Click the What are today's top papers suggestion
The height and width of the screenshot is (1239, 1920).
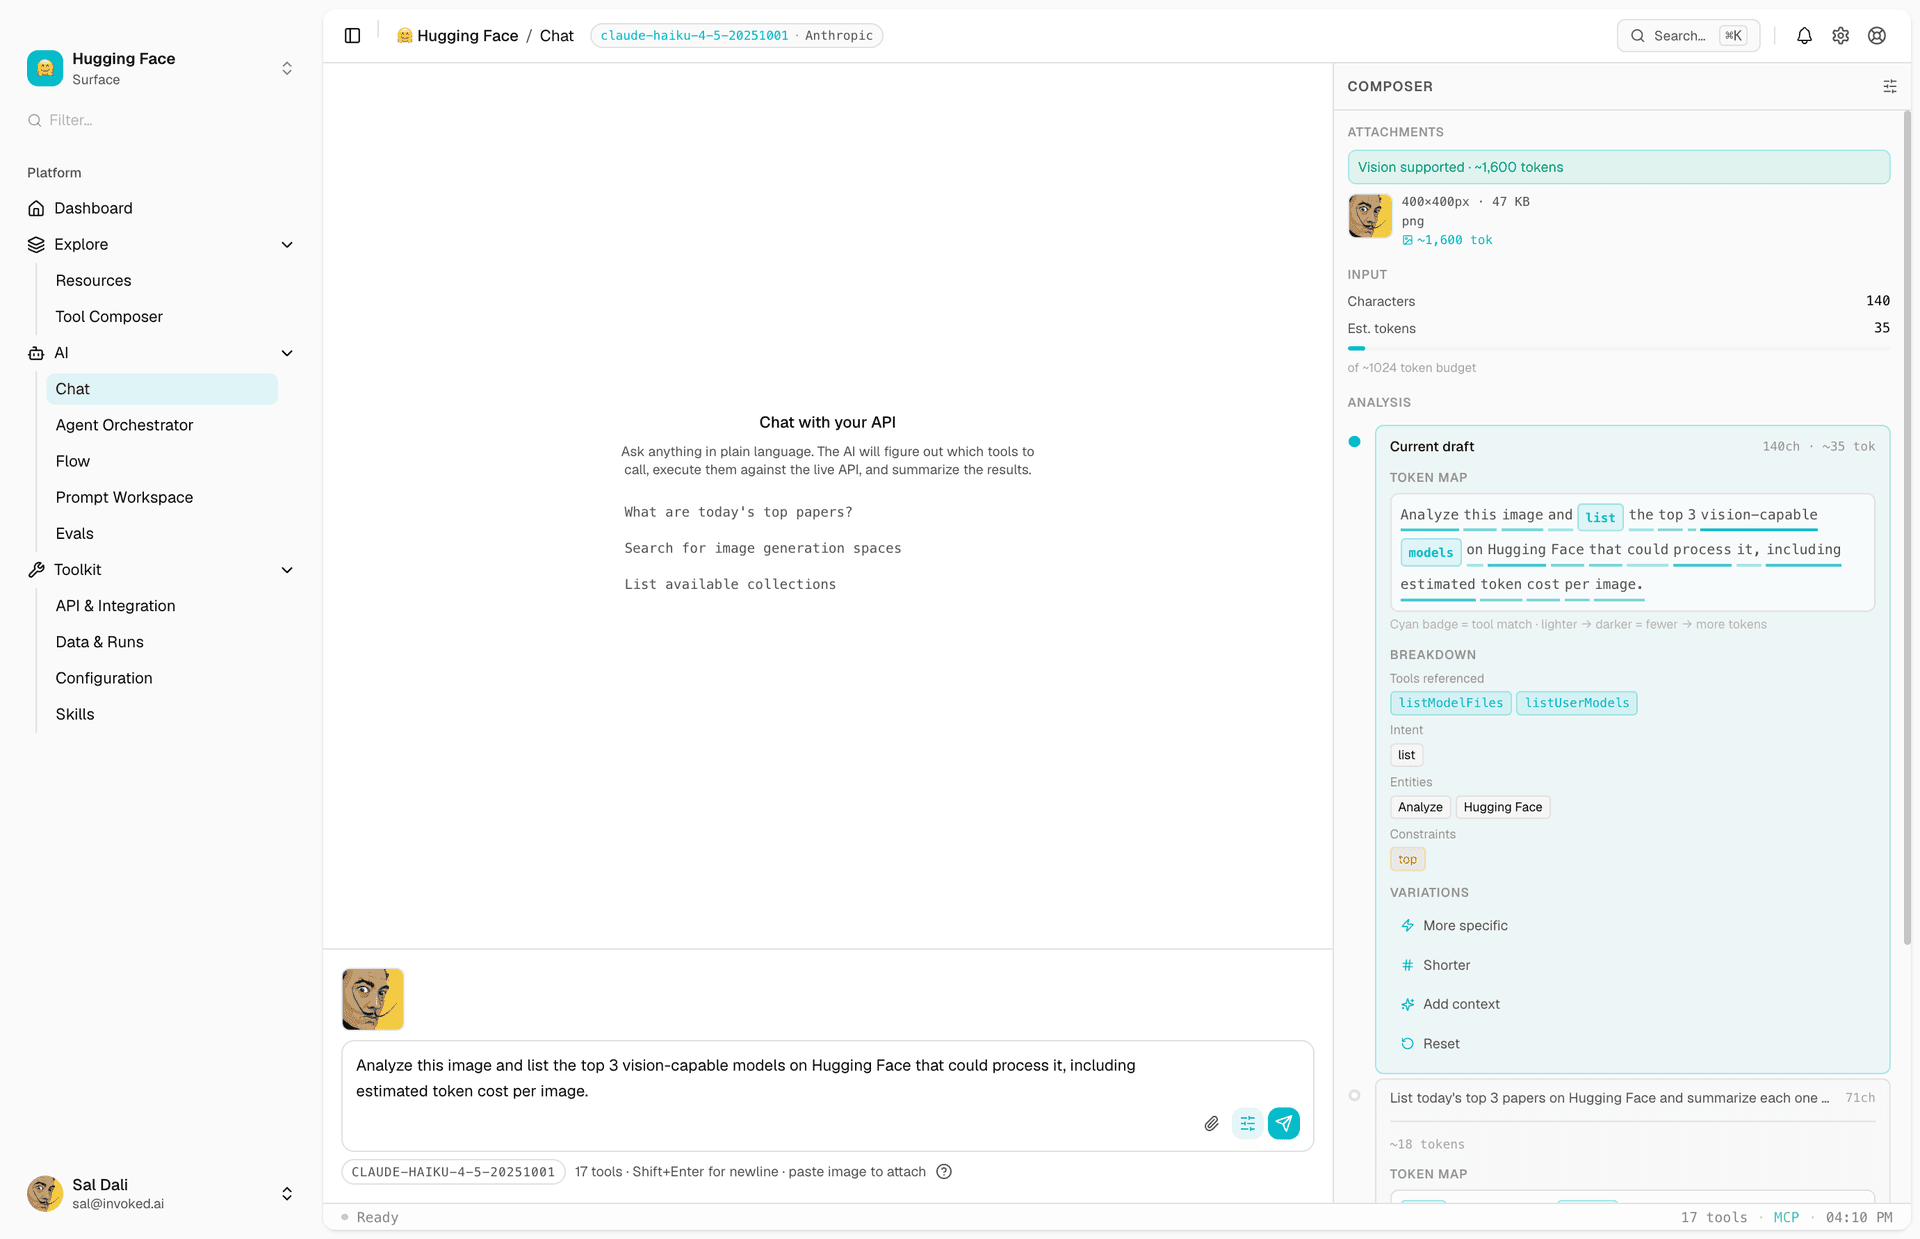click(x=738, y=512)
